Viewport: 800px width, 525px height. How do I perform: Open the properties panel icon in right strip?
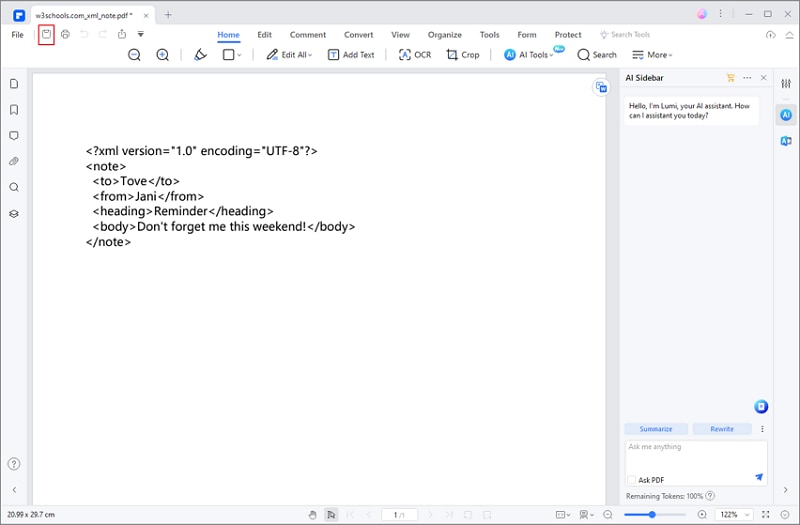click(x=786, y=84)
